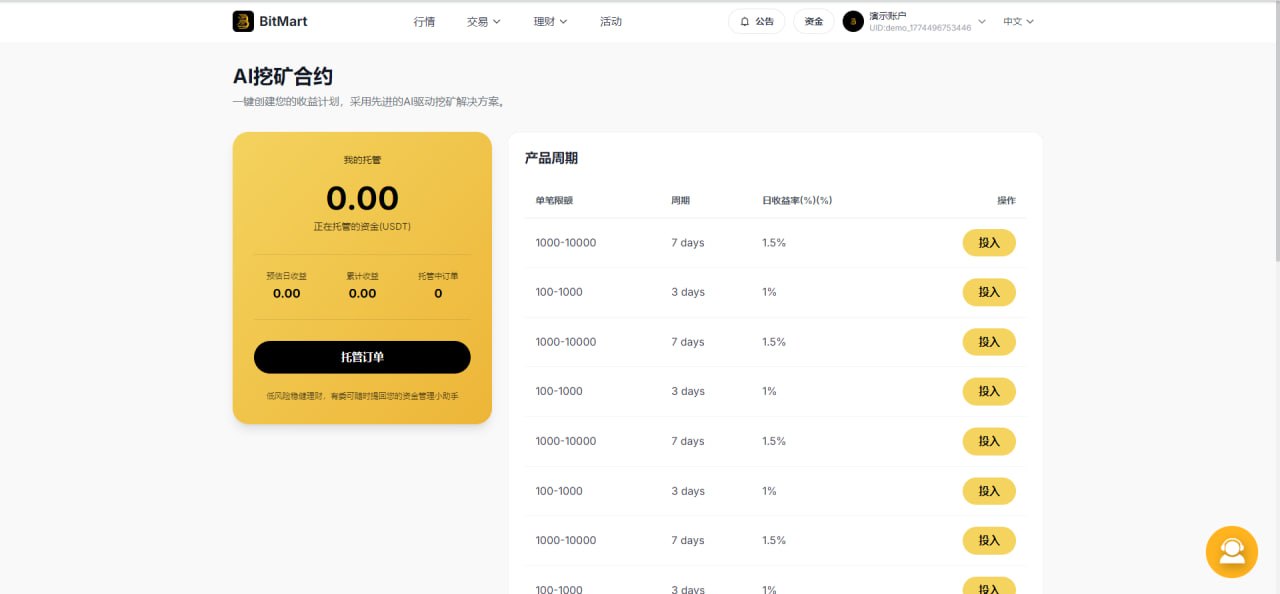Select the BitMart coin logo beside account name
Image resolution: width=1280 pixels, height=594 pixels.
[x=852, y=21]
